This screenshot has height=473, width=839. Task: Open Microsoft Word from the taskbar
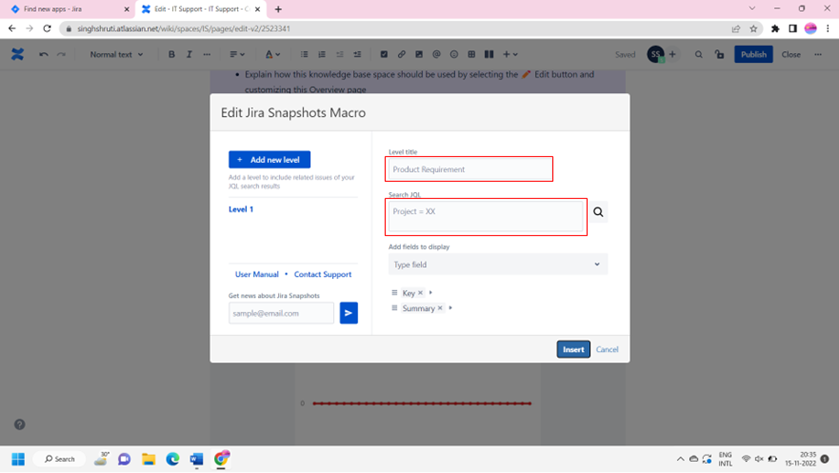coord(196,459)
